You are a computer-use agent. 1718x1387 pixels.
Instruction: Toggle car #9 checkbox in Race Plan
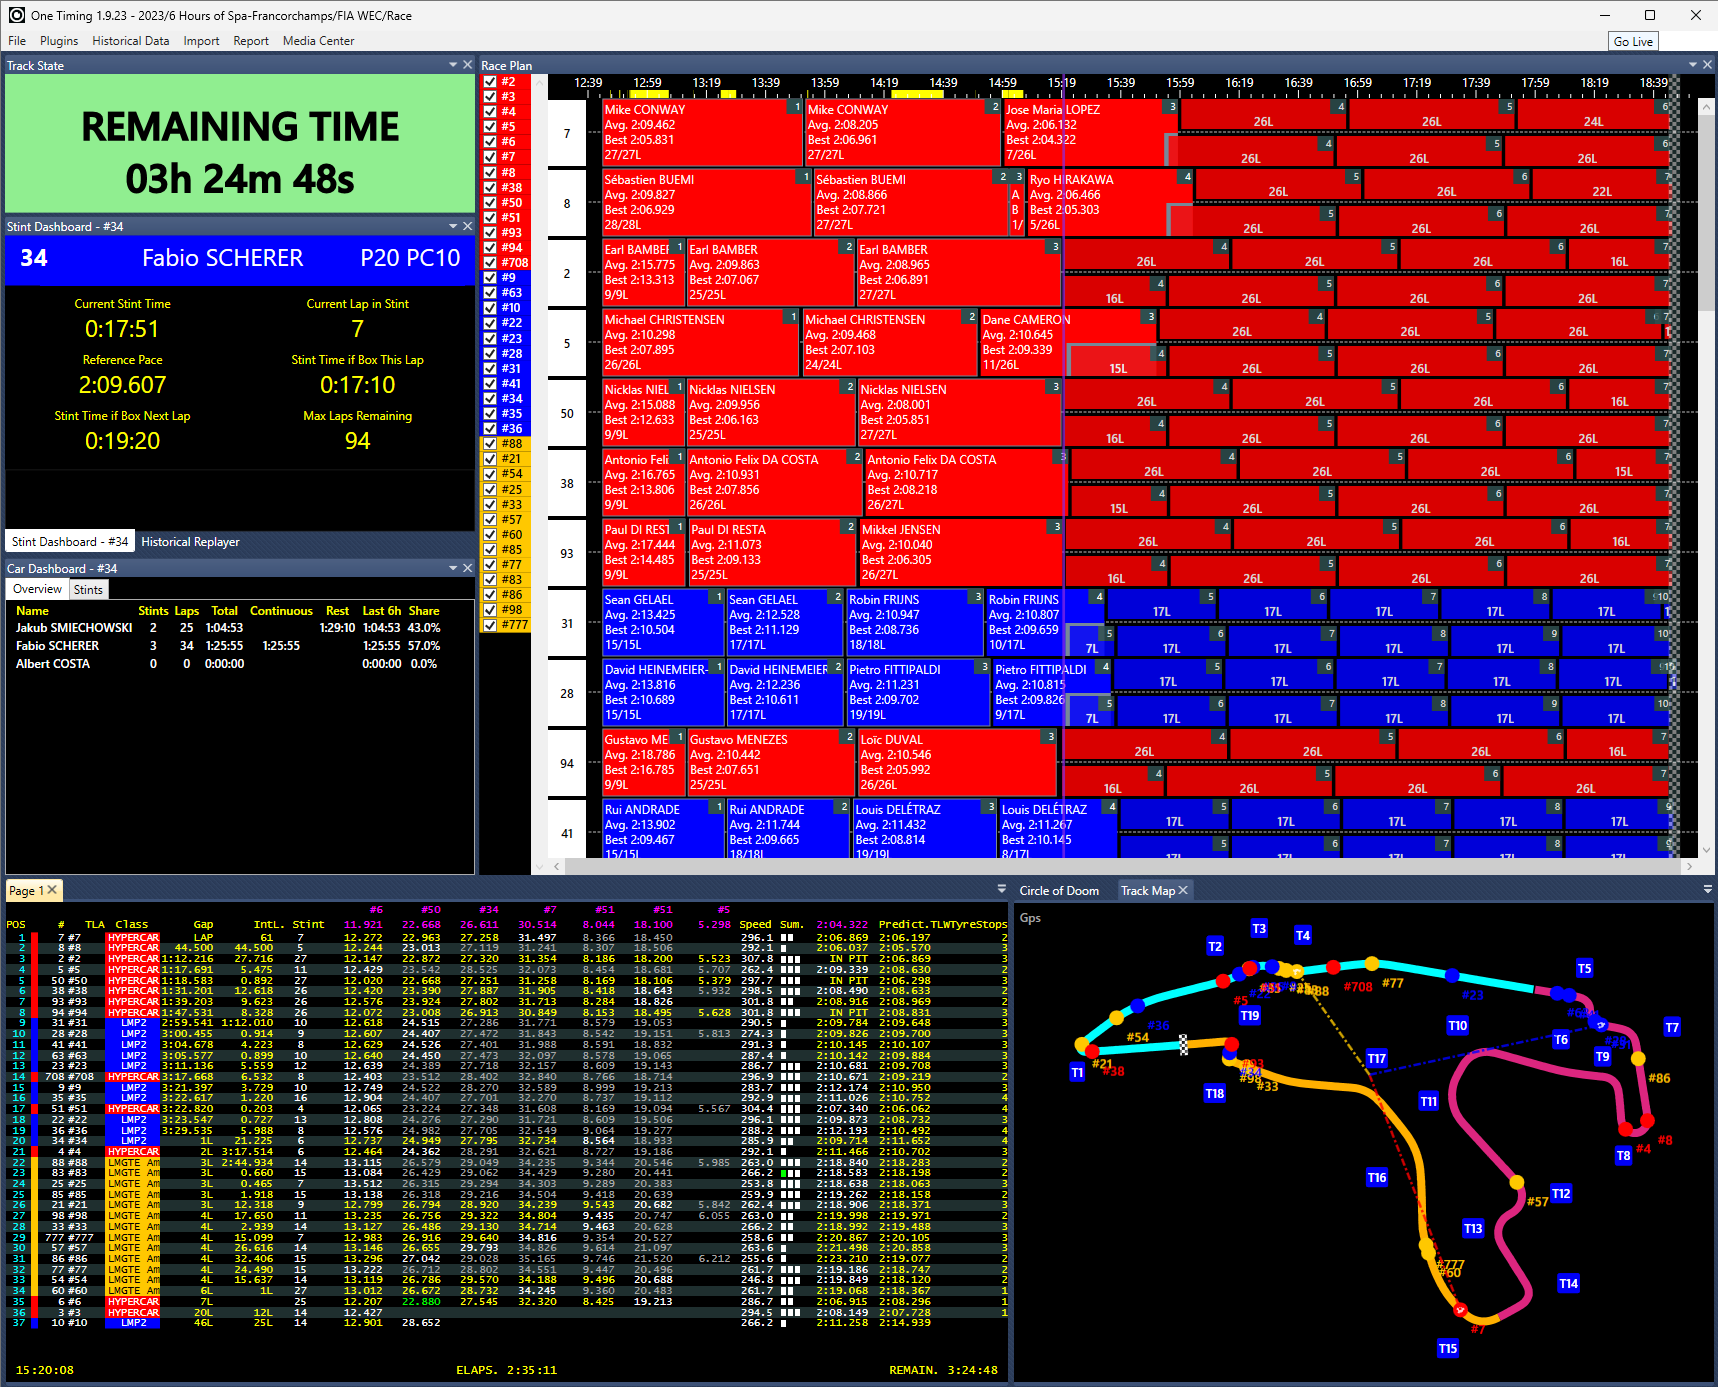click(490, 278)
